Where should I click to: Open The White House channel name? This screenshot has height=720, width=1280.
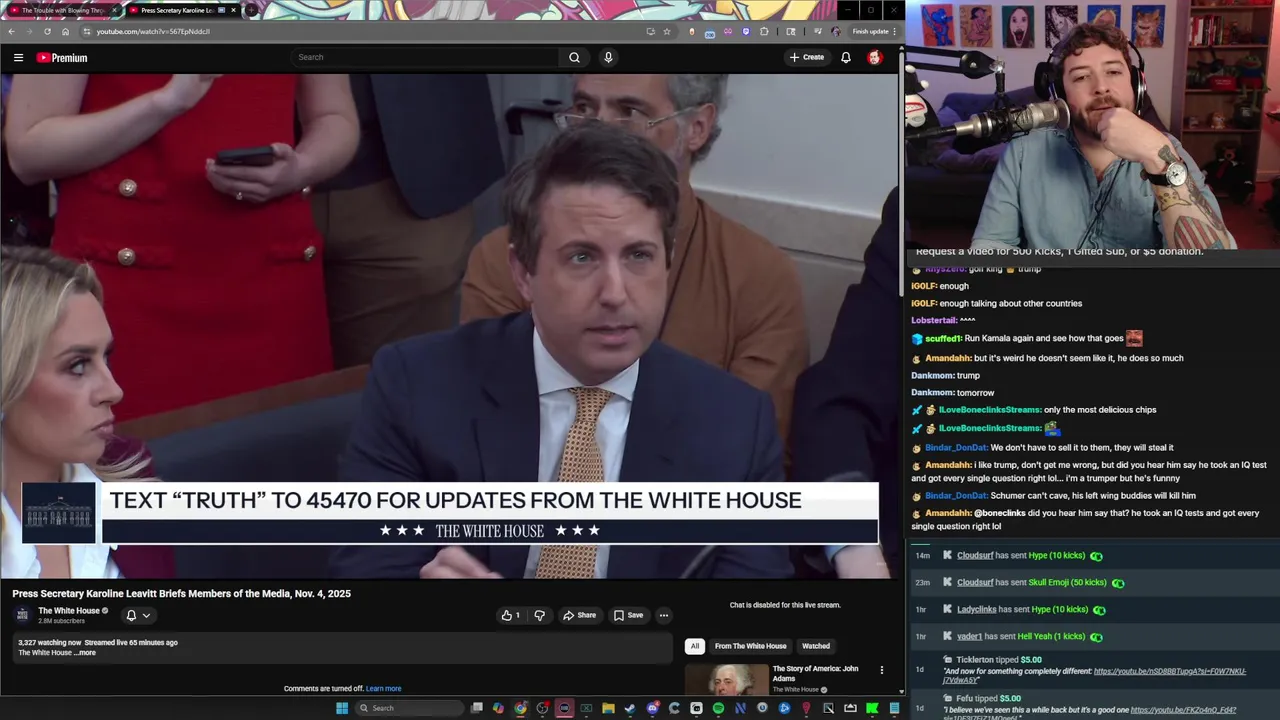[x=69, y=611]
